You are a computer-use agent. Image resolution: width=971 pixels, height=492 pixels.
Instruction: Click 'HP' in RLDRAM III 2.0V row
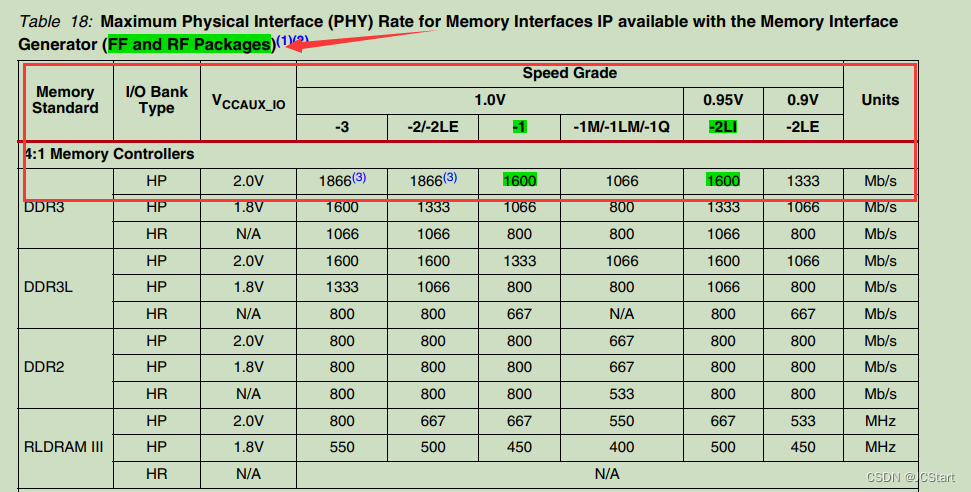157,420
